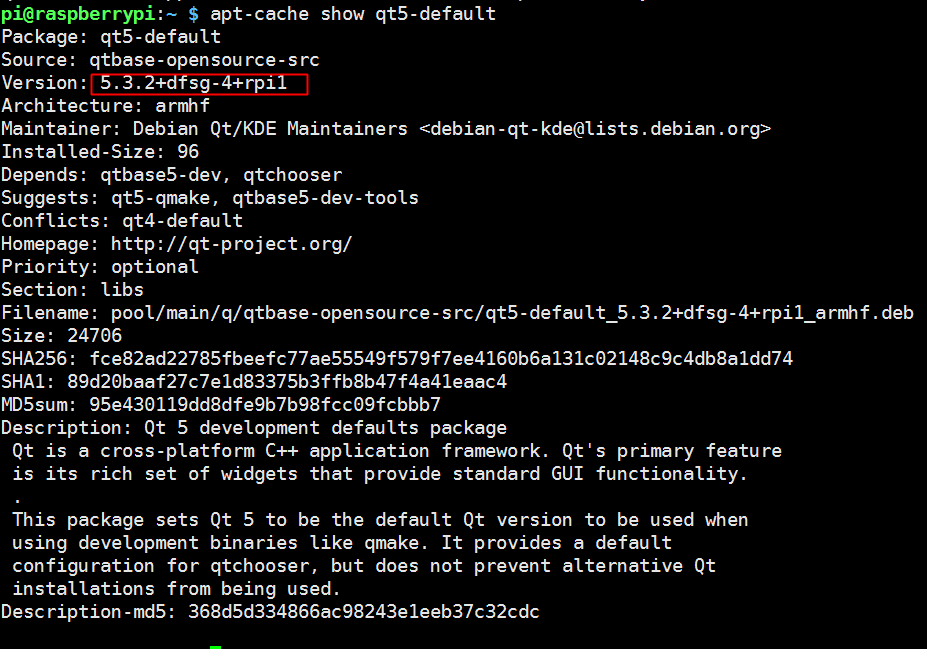The image size is (927, 649).
Task: Click the MD5sum hash value
Action: click(x=265, y=404)
